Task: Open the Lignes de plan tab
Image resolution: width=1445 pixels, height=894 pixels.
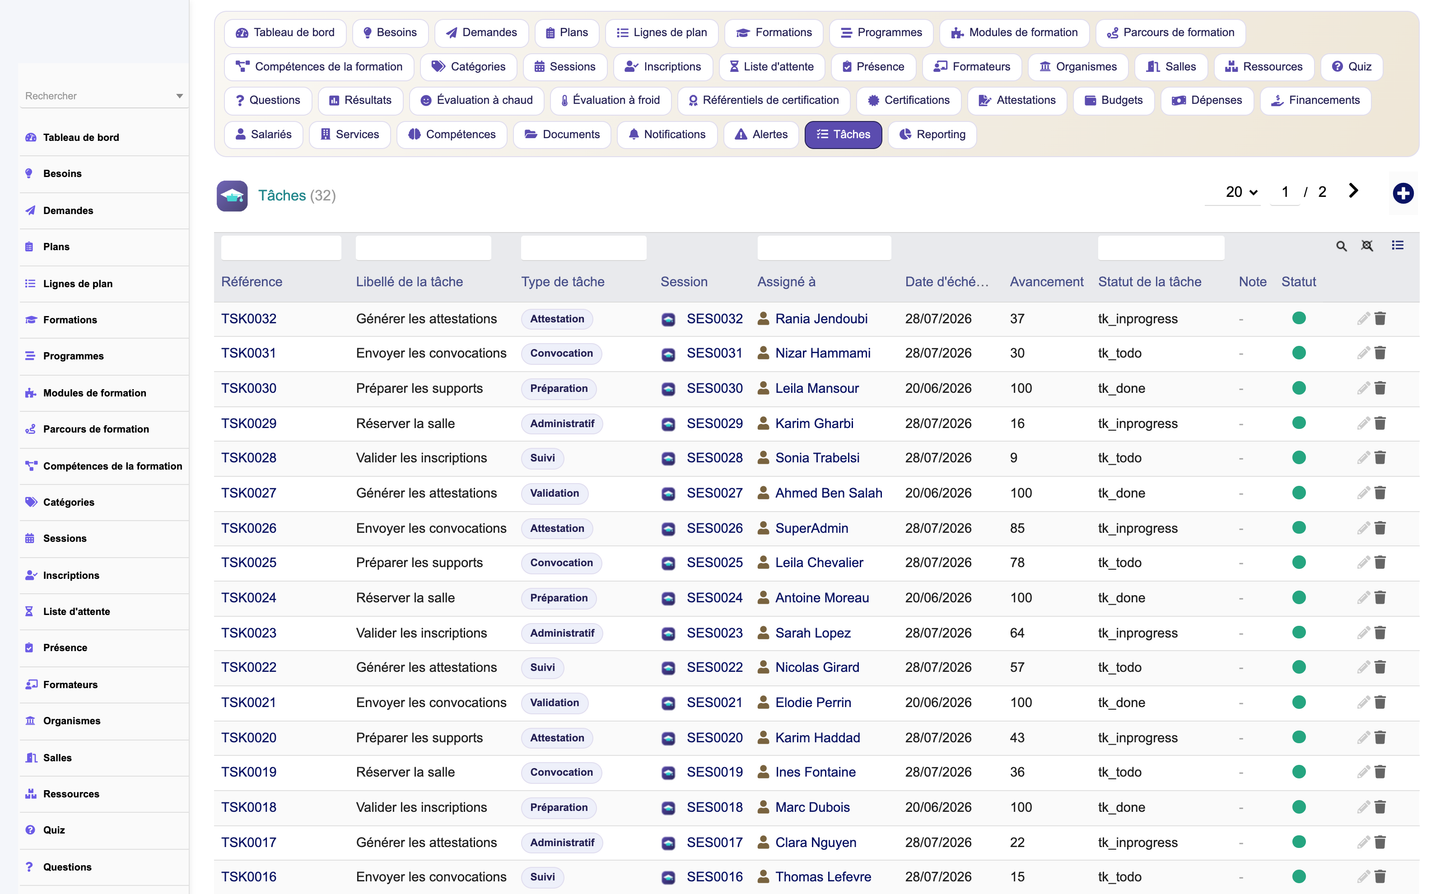Action: (662, 33)
